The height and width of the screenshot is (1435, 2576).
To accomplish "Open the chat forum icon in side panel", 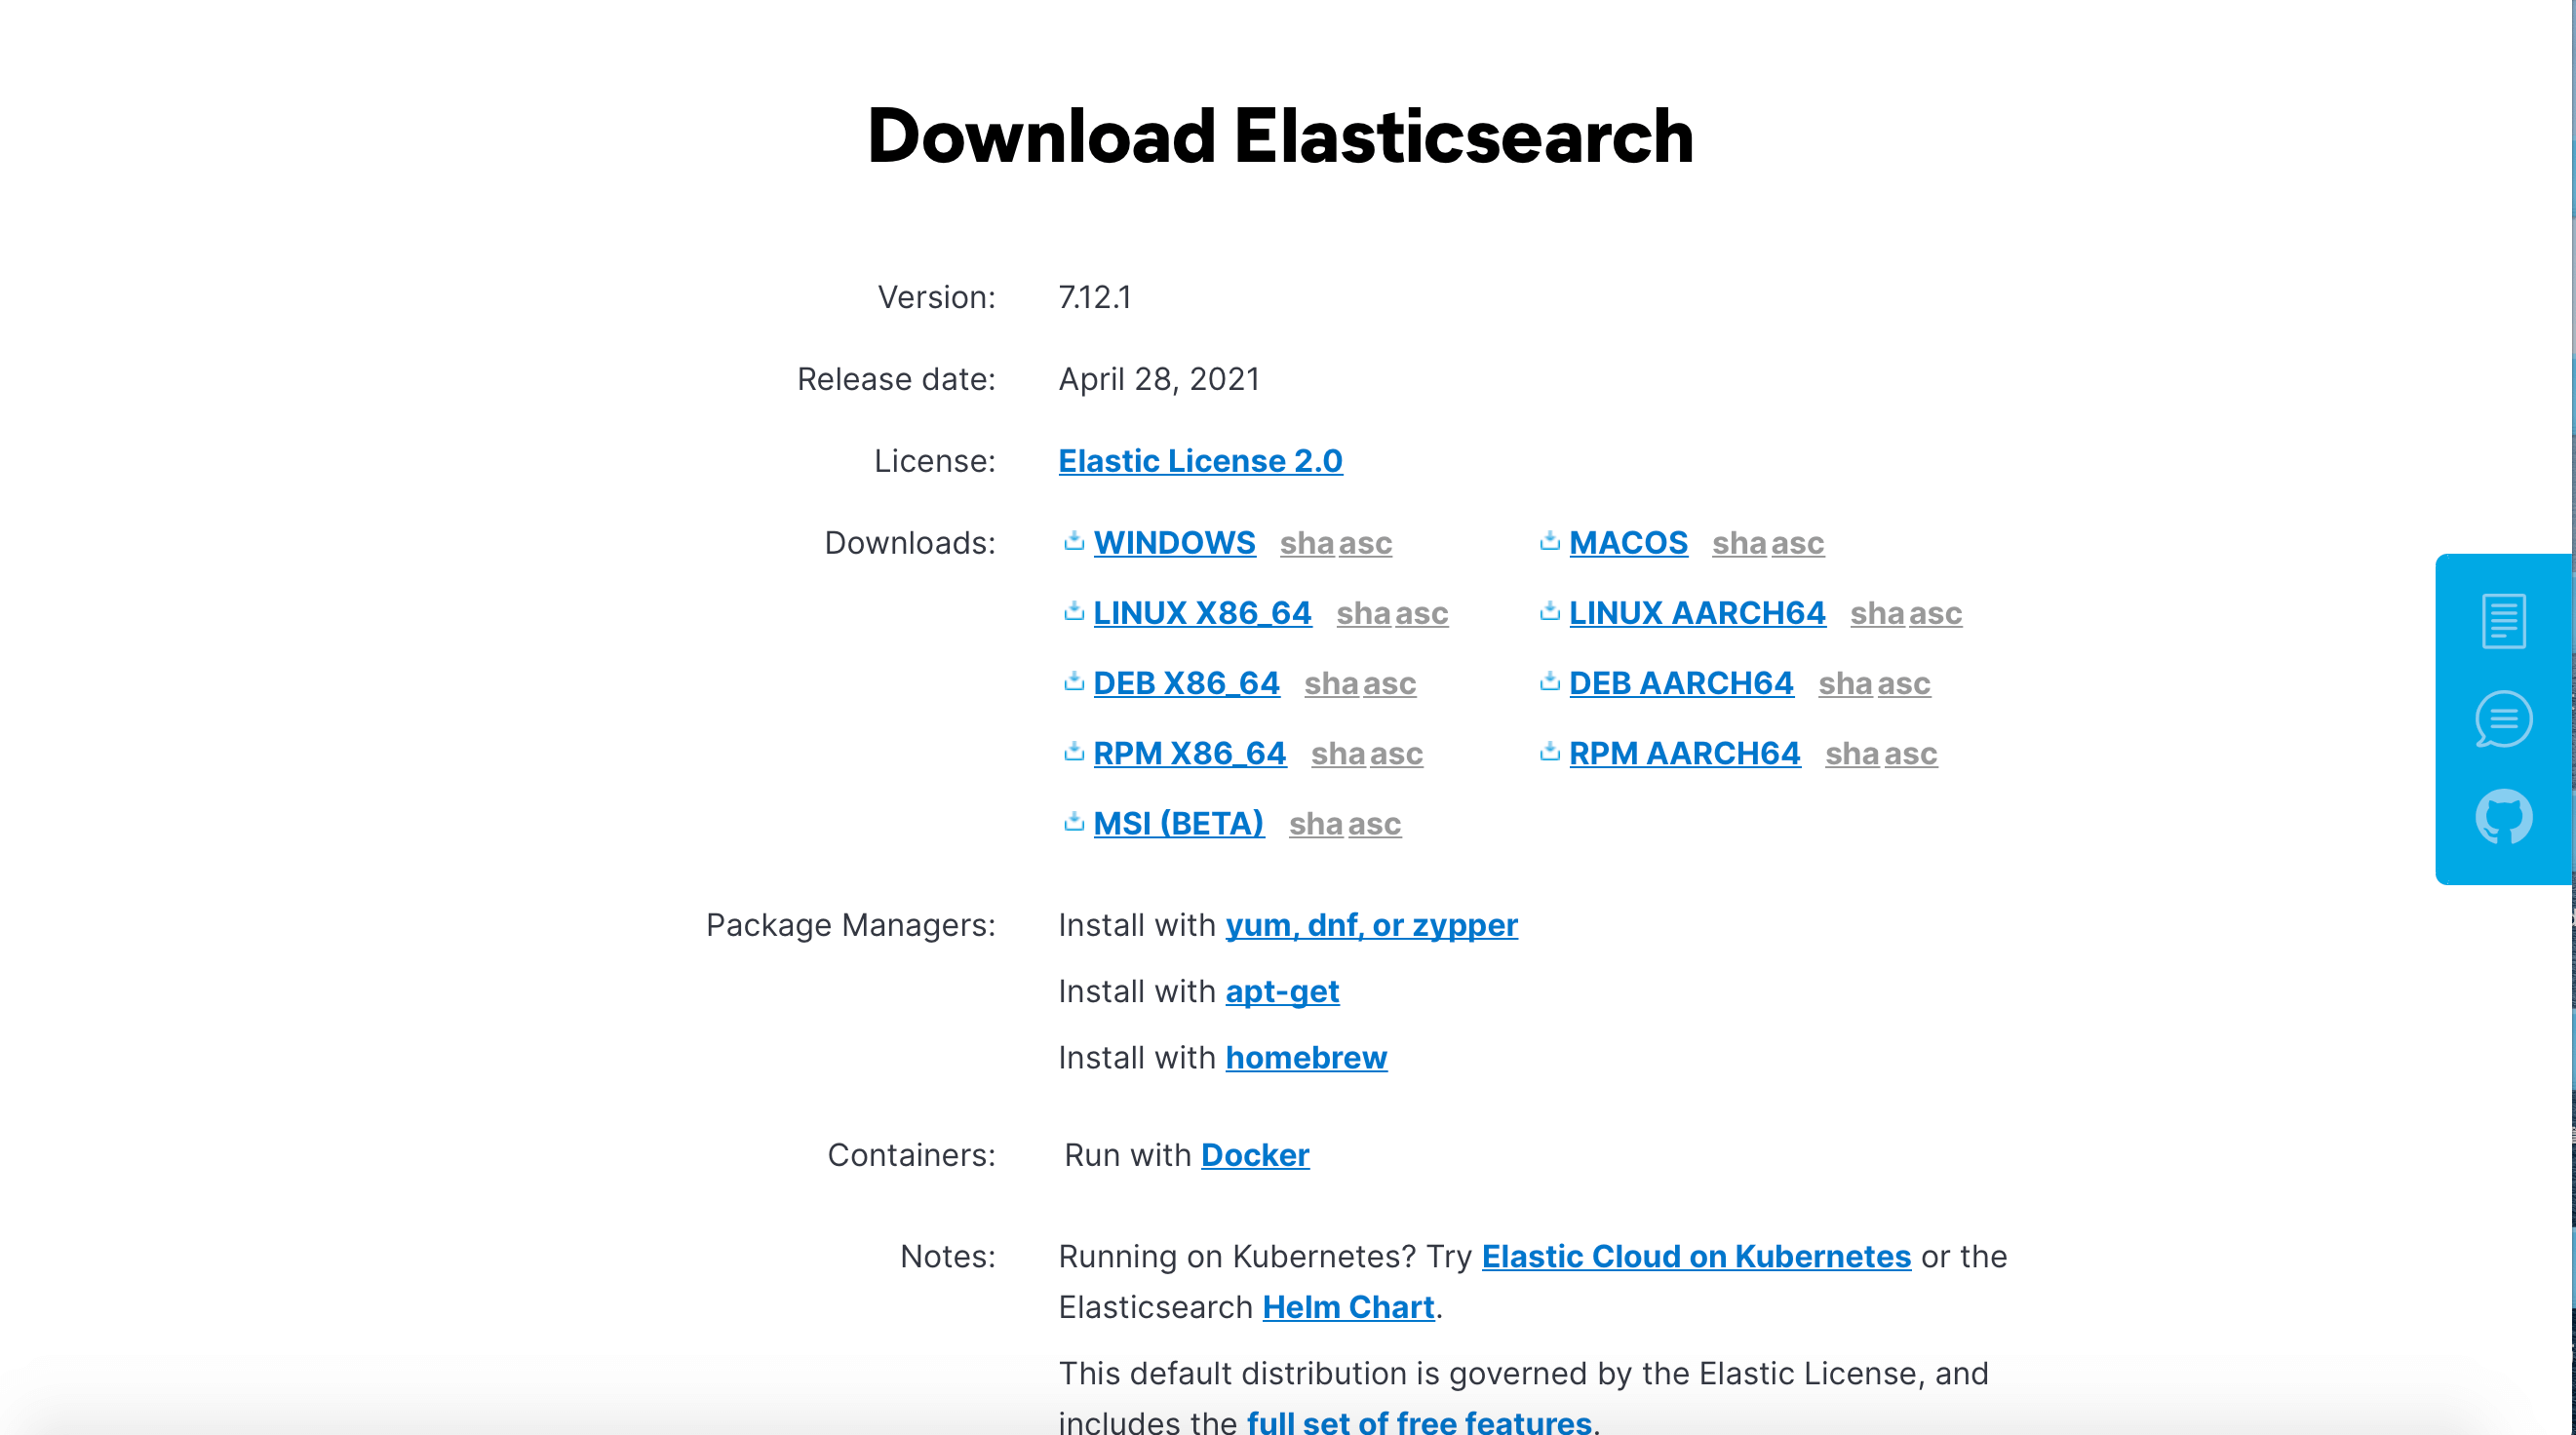I will pyautogui.click(x=2503, y=719).
